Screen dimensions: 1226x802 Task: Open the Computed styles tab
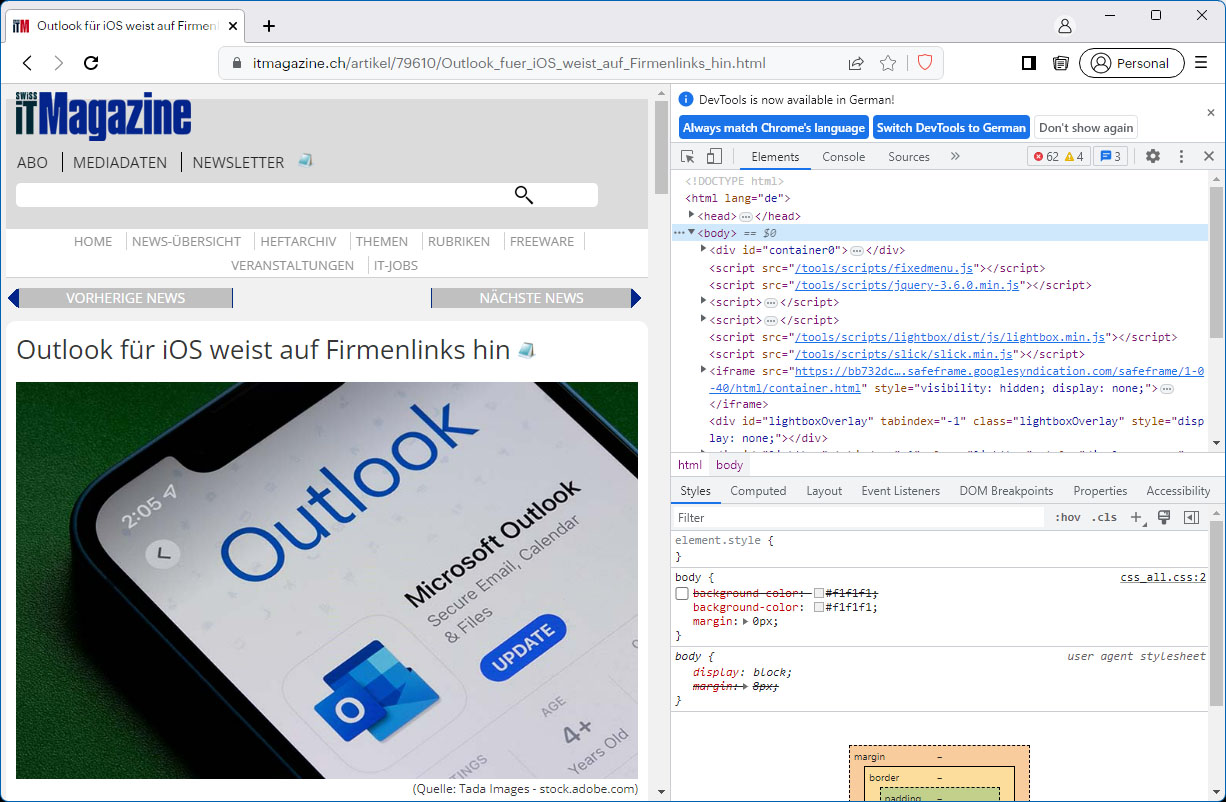point(758,491)
